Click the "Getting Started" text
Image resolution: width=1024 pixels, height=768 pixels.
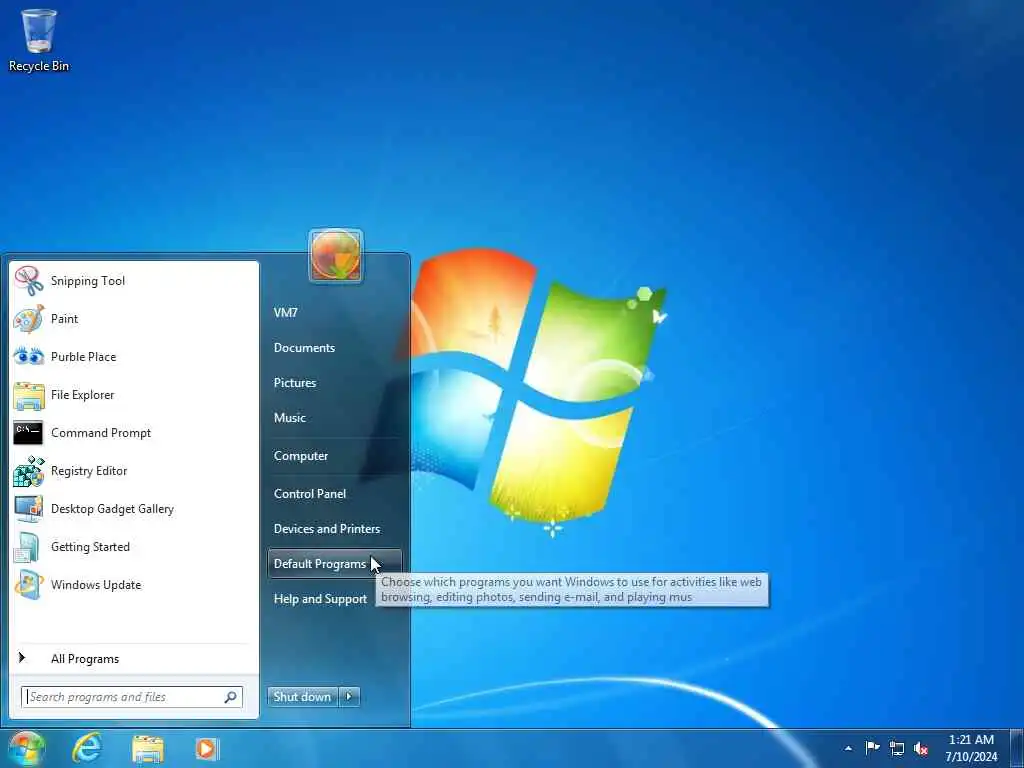tap(90, 547)
